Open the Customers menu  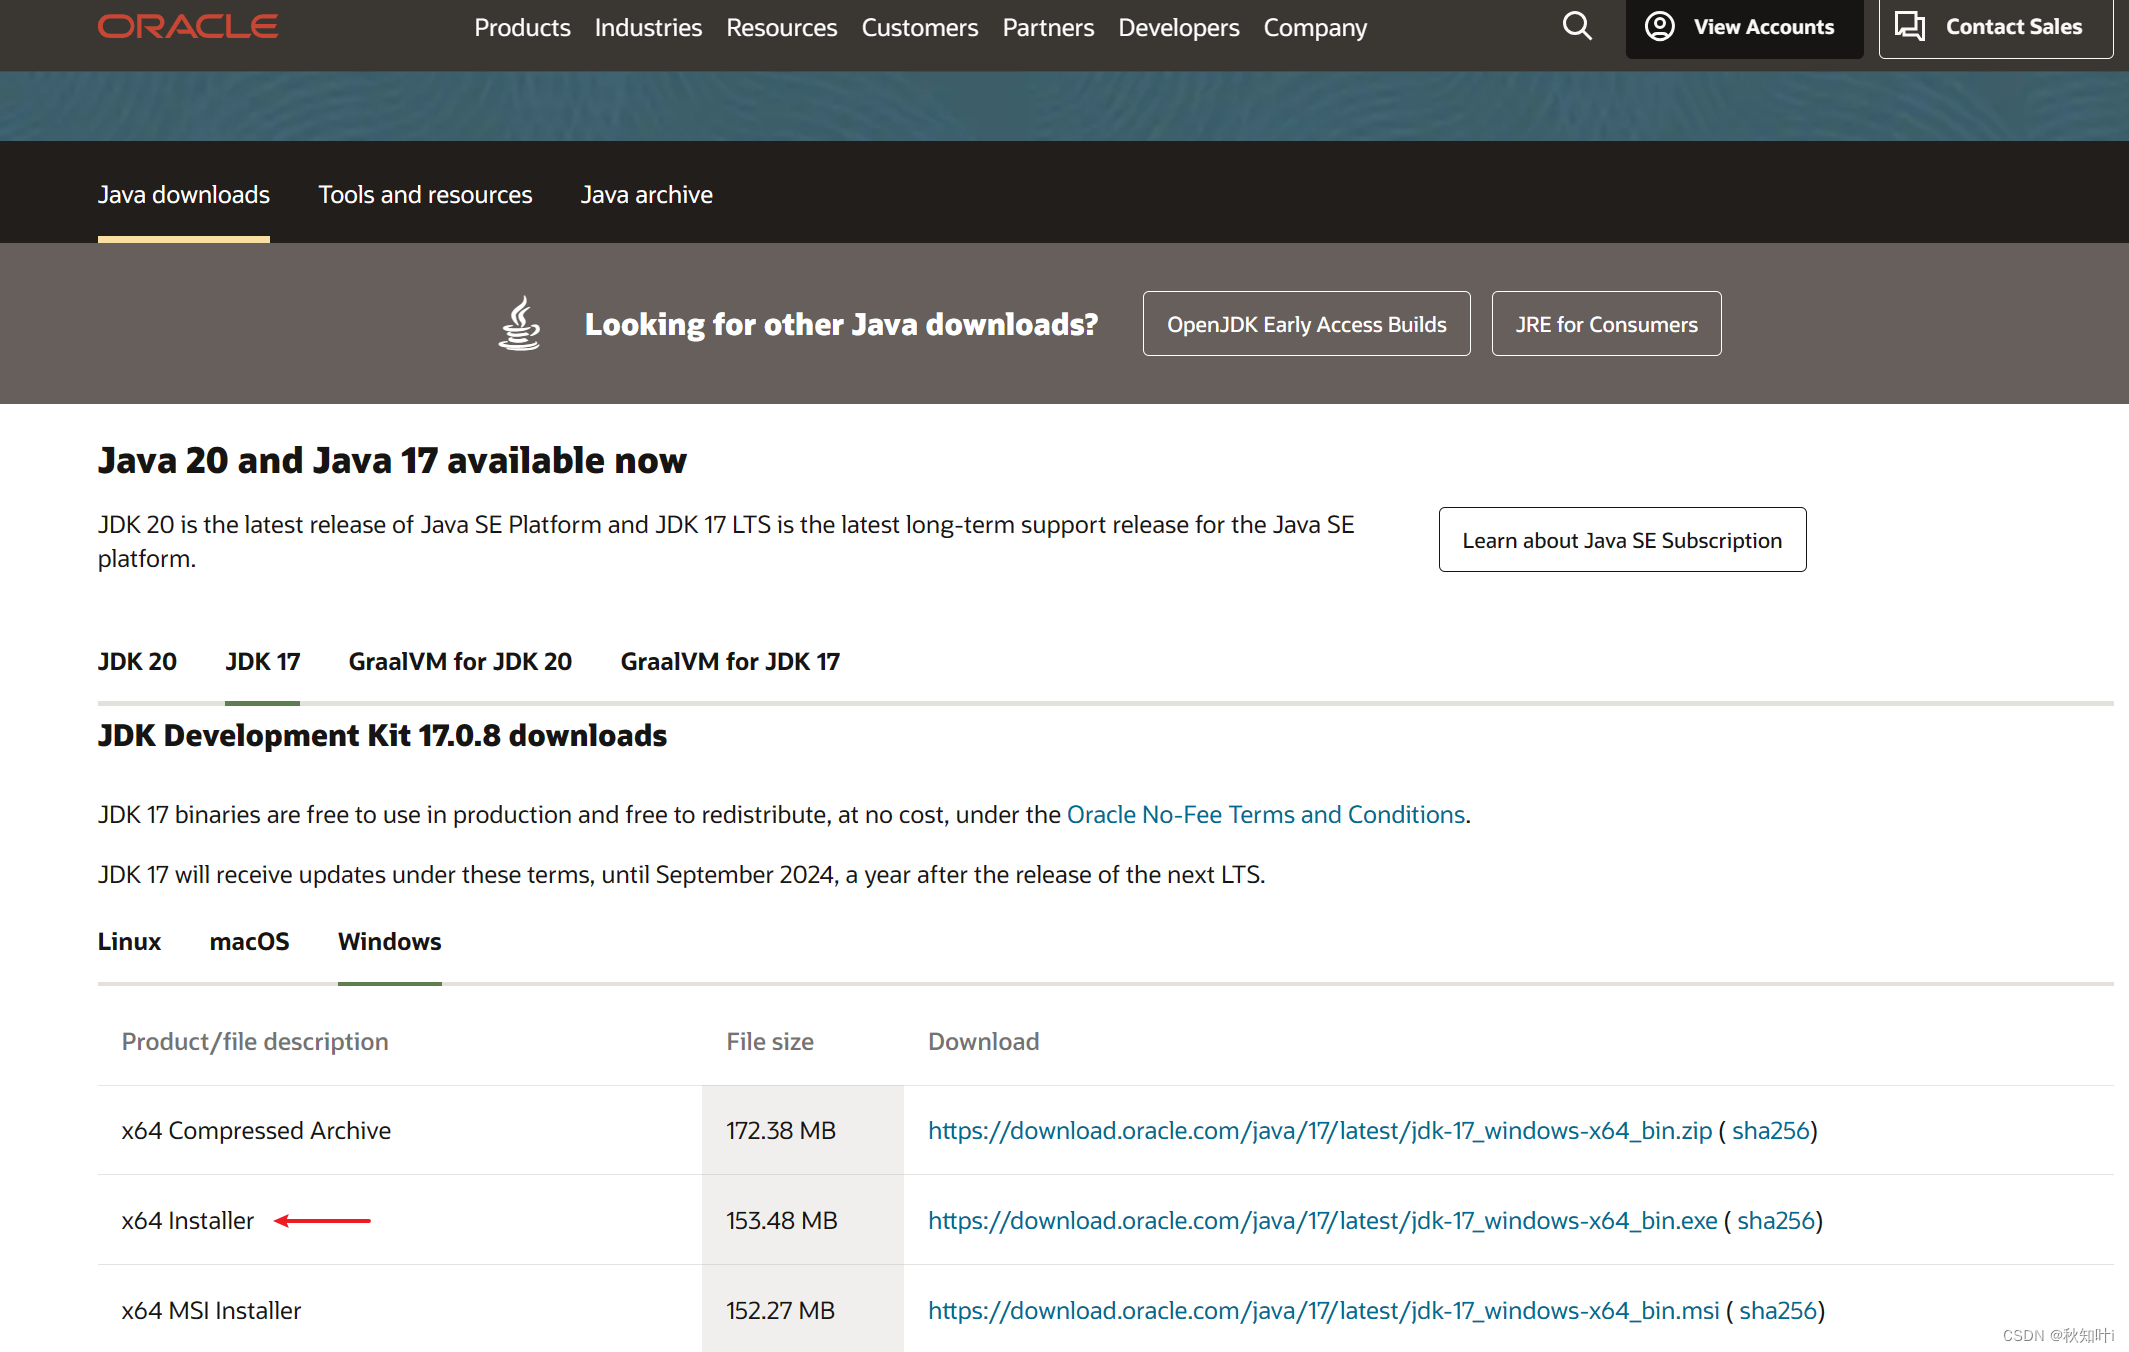click(x=920, y=28)
